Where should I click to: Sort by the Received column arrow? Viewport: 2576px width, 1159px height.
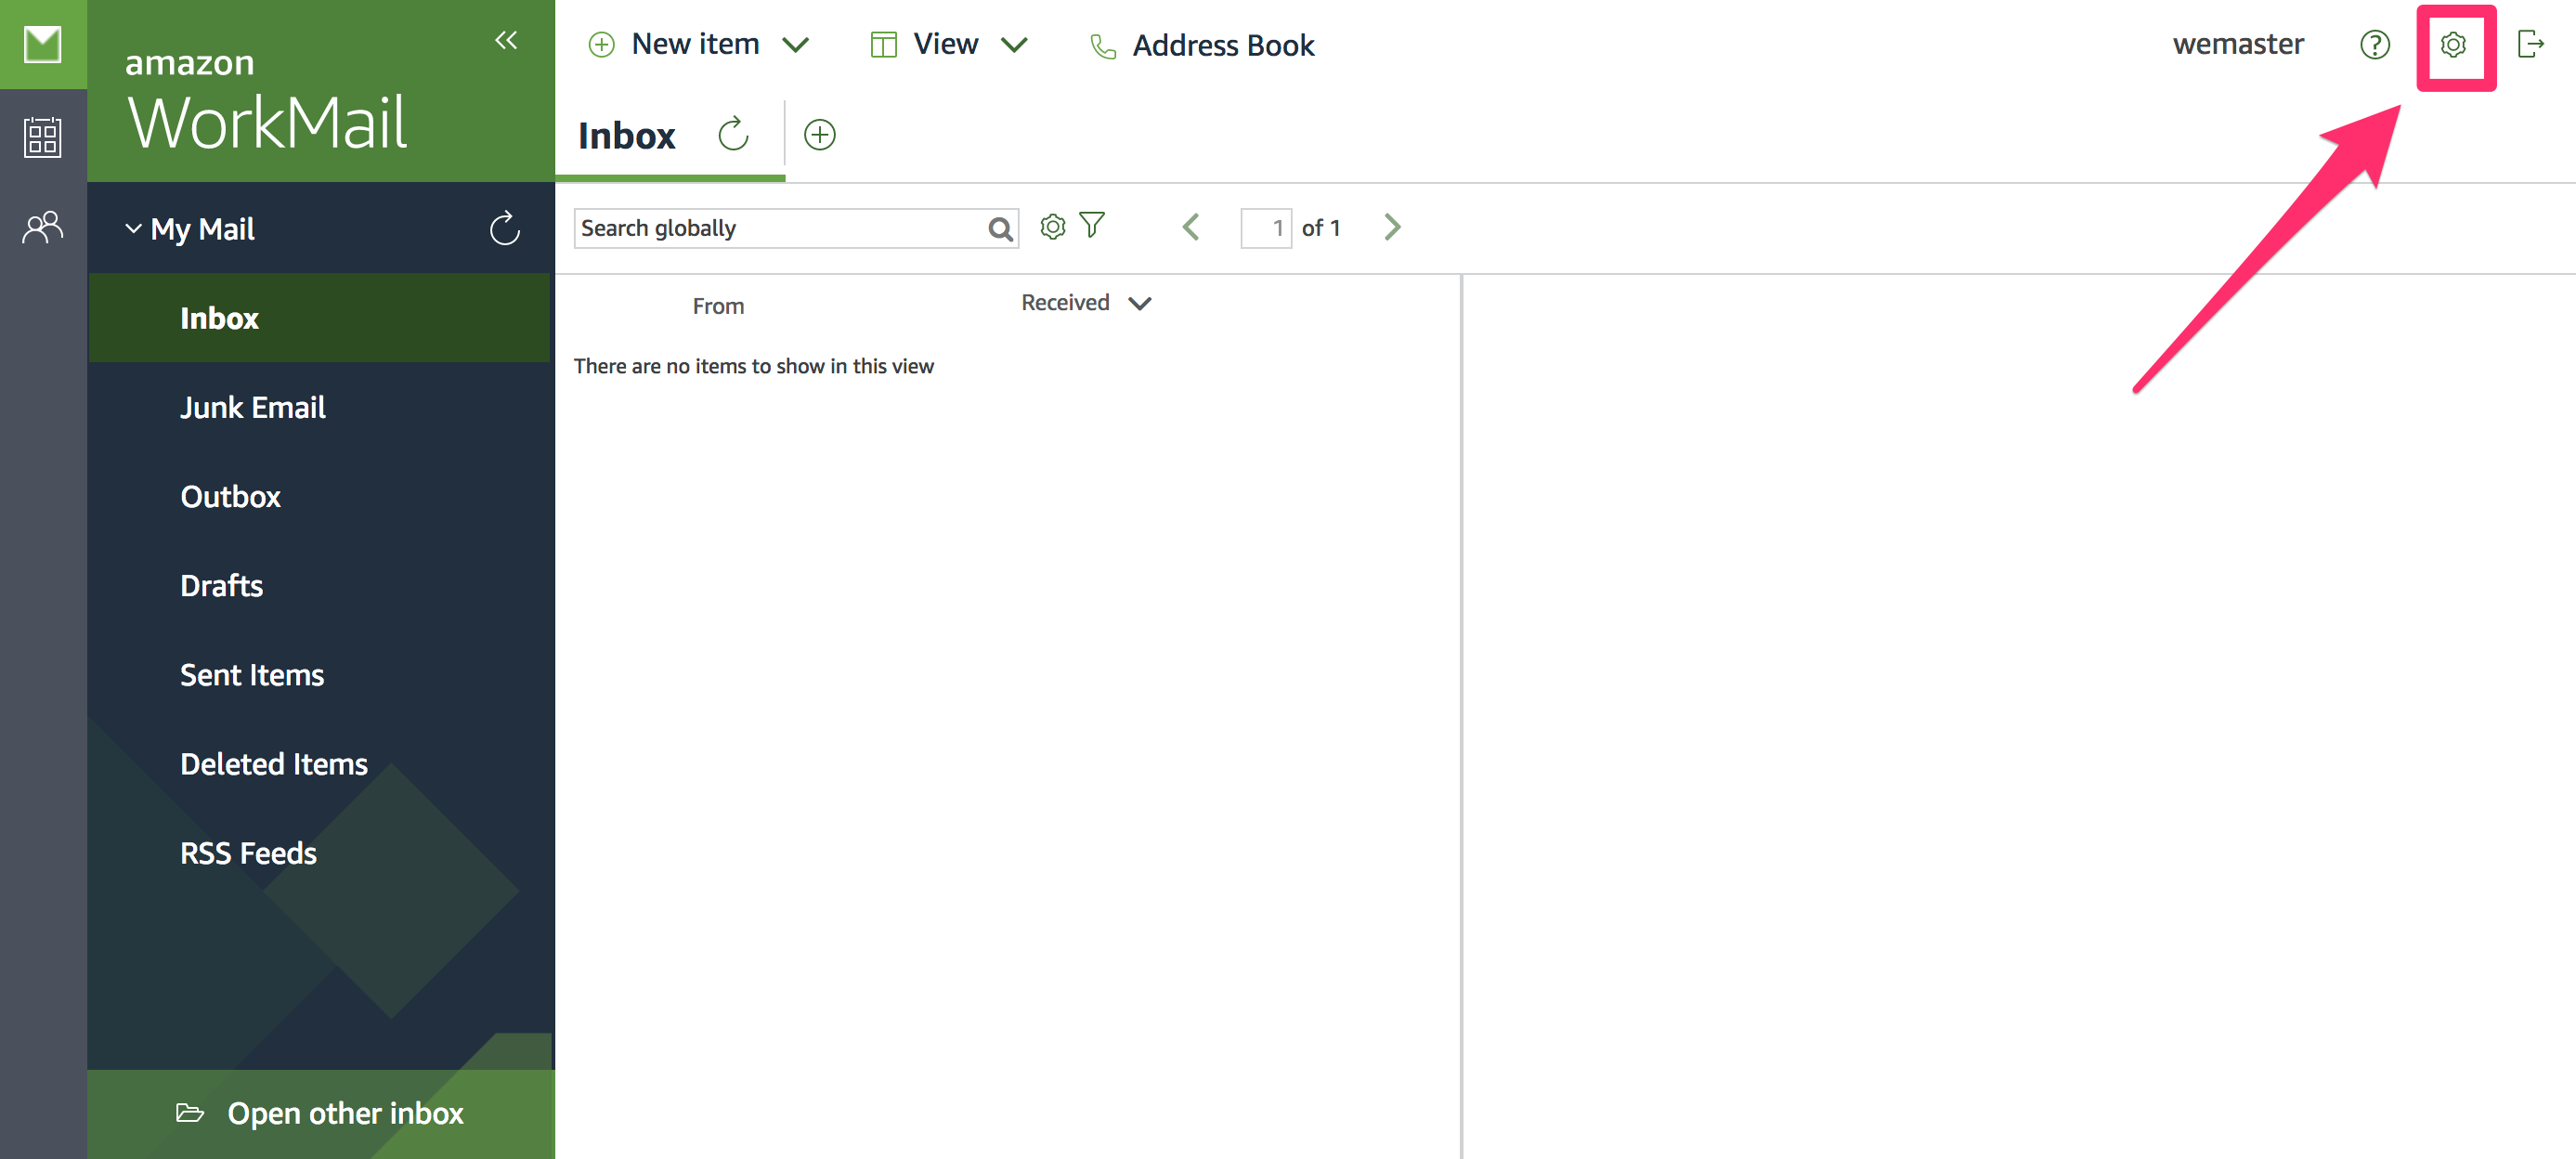pos(1140,303)
